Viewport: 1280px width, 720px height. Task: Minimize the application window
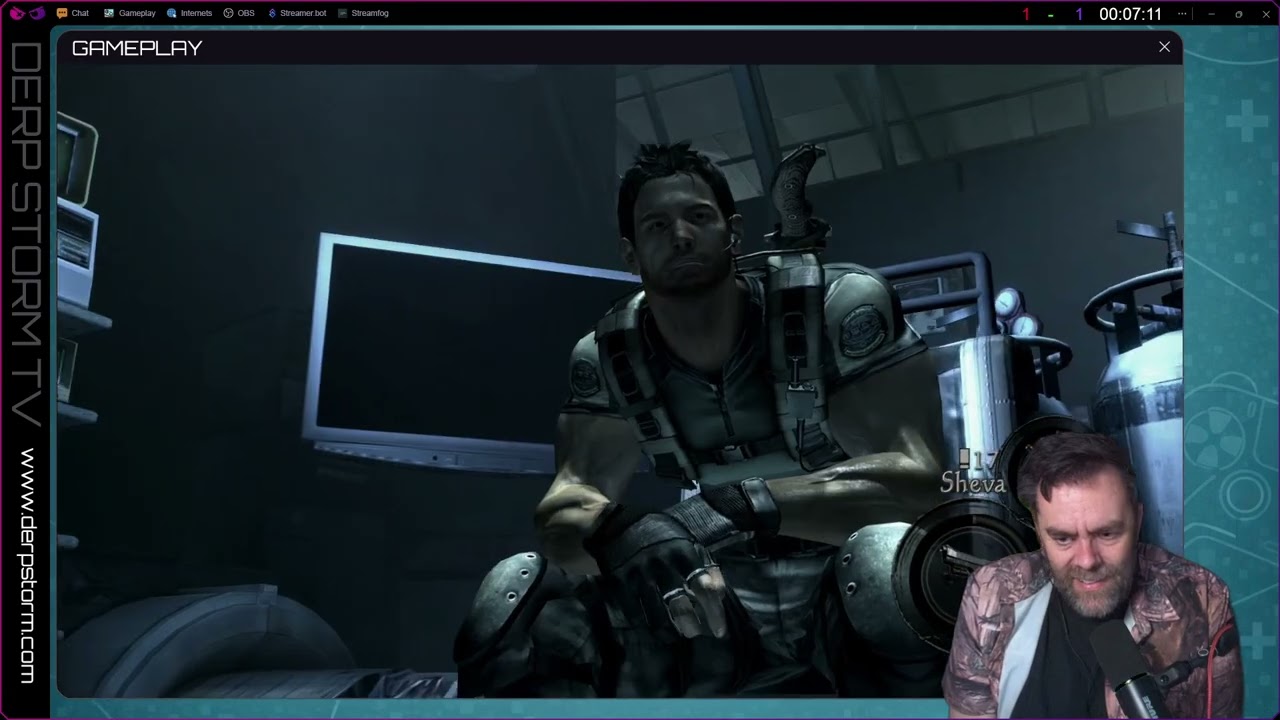pos(1211,14)
